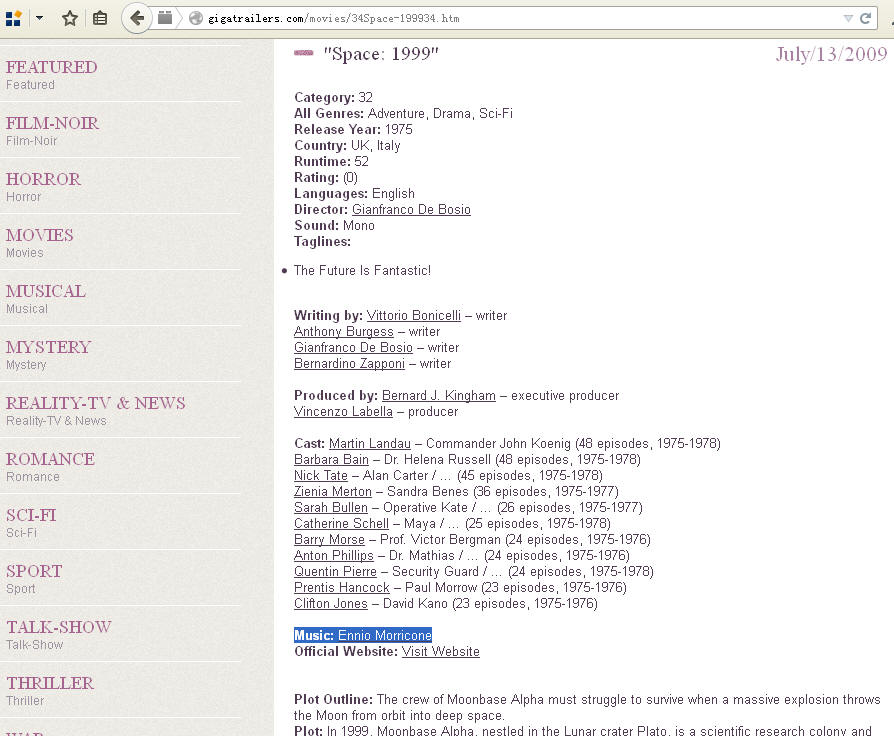This screenshot has height=736, width=894.
Task: Click the Category: 32 line
Action: point(333,97)
